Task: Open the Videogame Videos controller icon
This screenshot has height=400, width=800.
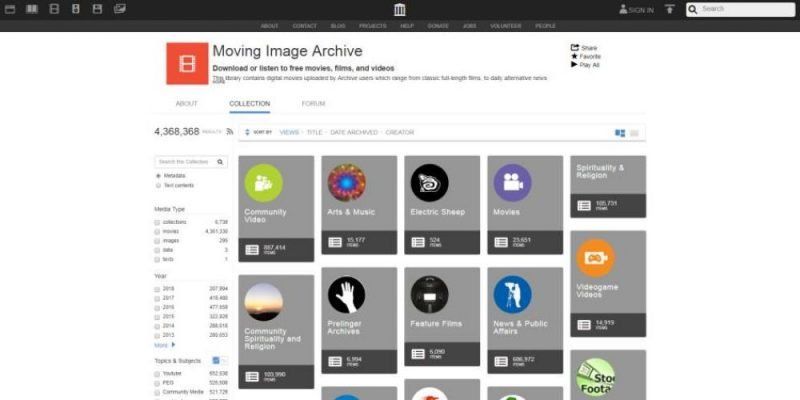Action: tap(595, 258)
